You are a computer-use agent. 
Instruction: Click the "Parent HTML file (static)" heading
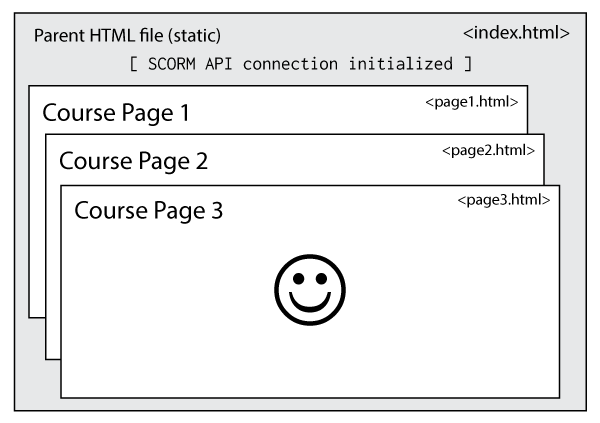coord(127,36)
